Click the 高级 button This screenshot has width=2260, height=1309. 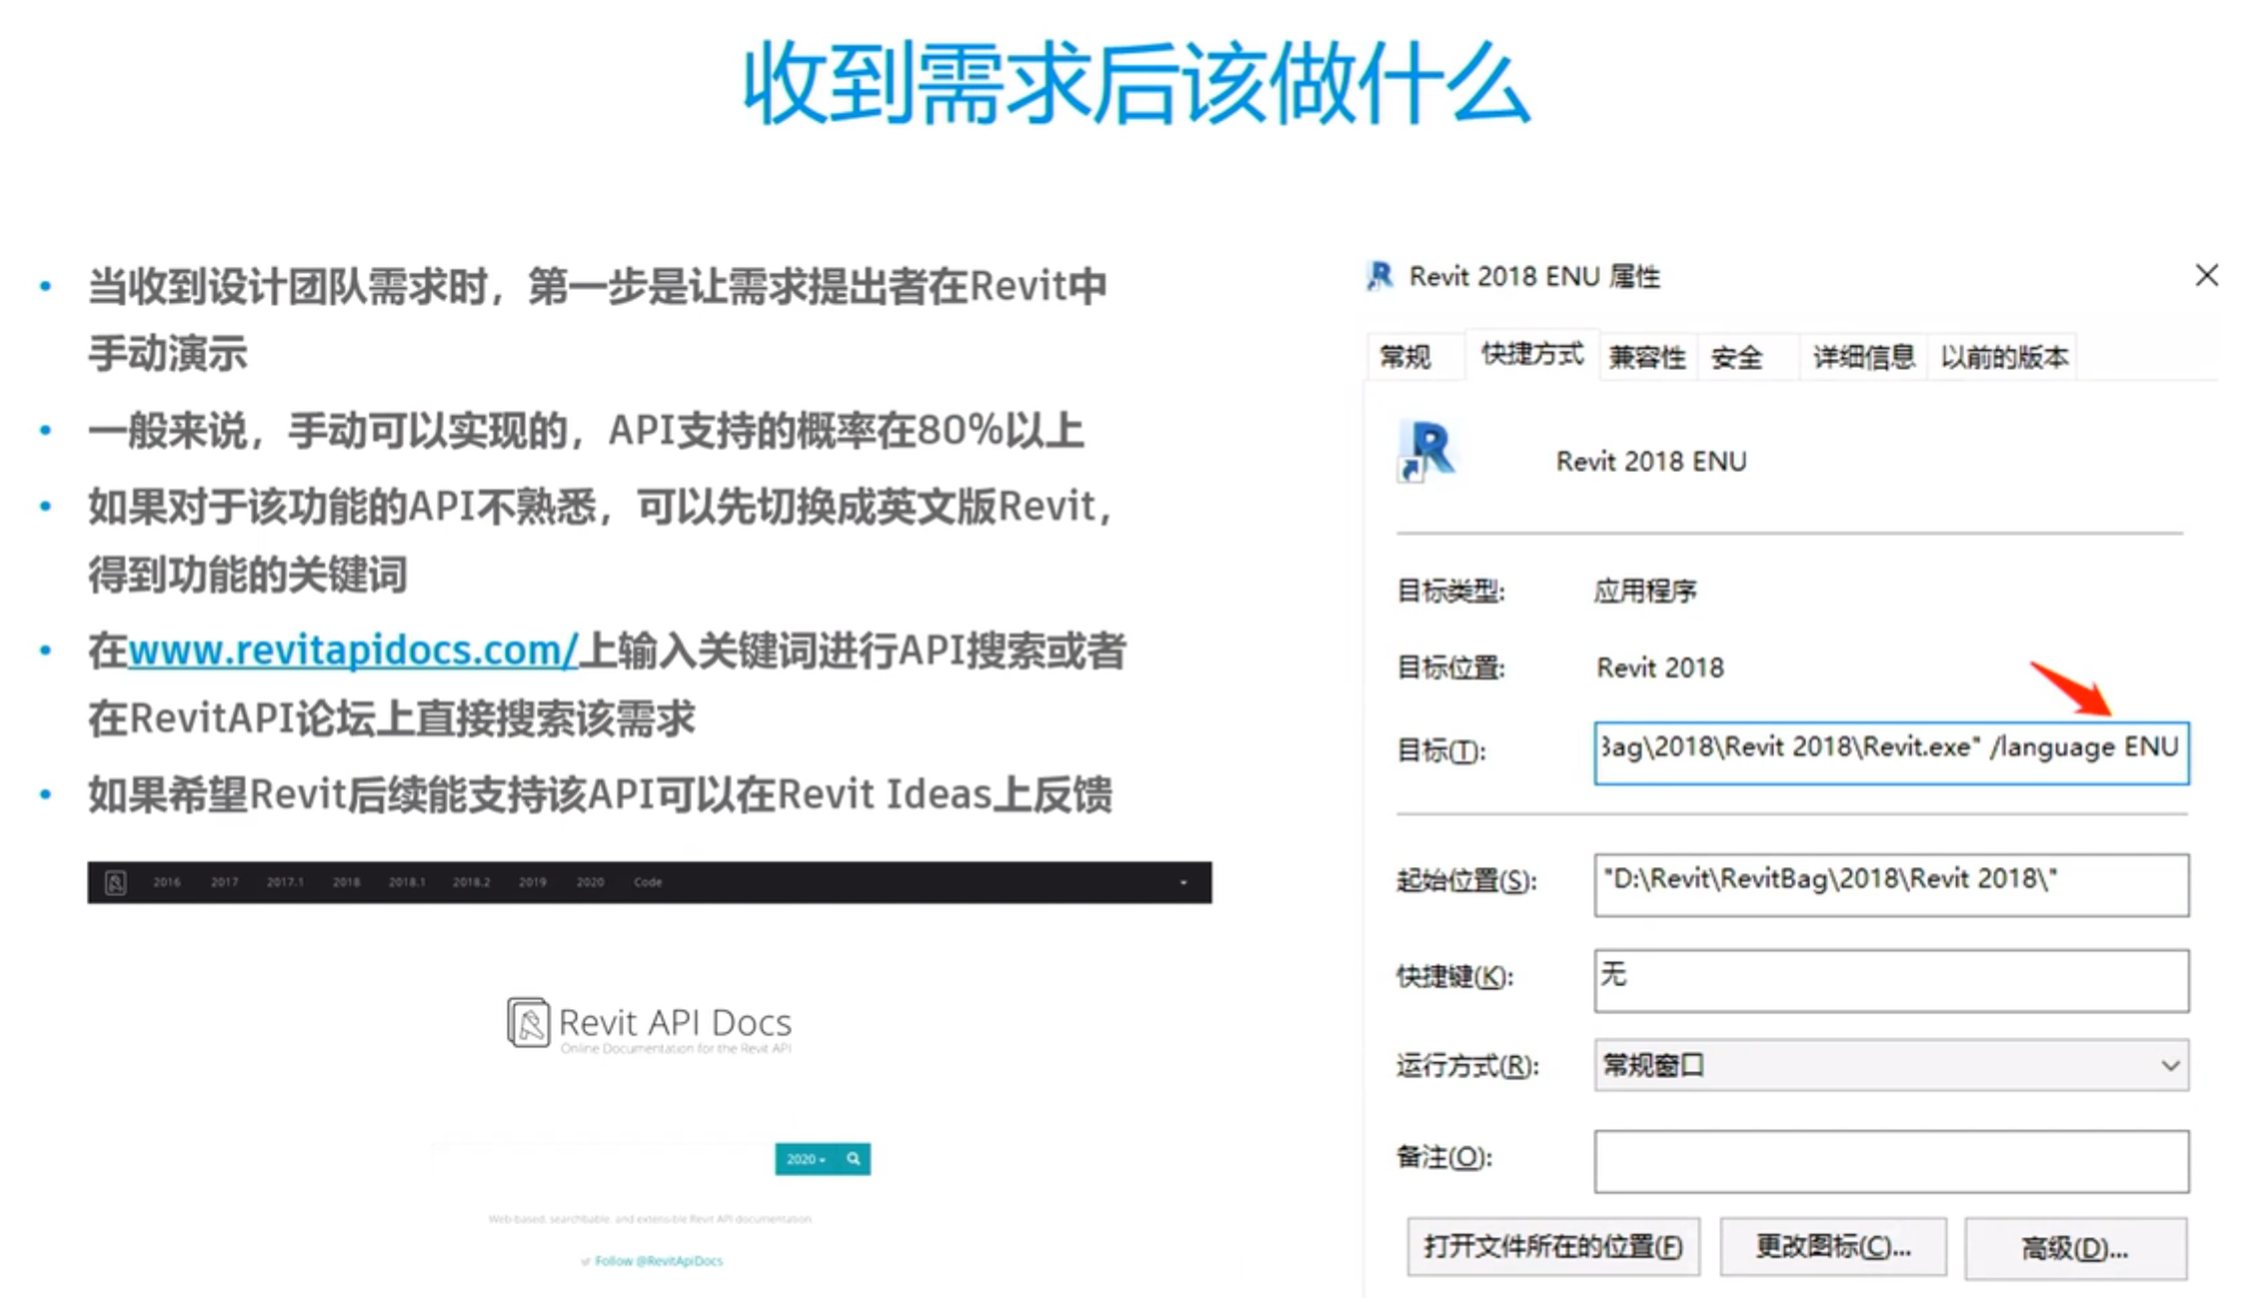pyautogui.click(x=2075, y=1248)
